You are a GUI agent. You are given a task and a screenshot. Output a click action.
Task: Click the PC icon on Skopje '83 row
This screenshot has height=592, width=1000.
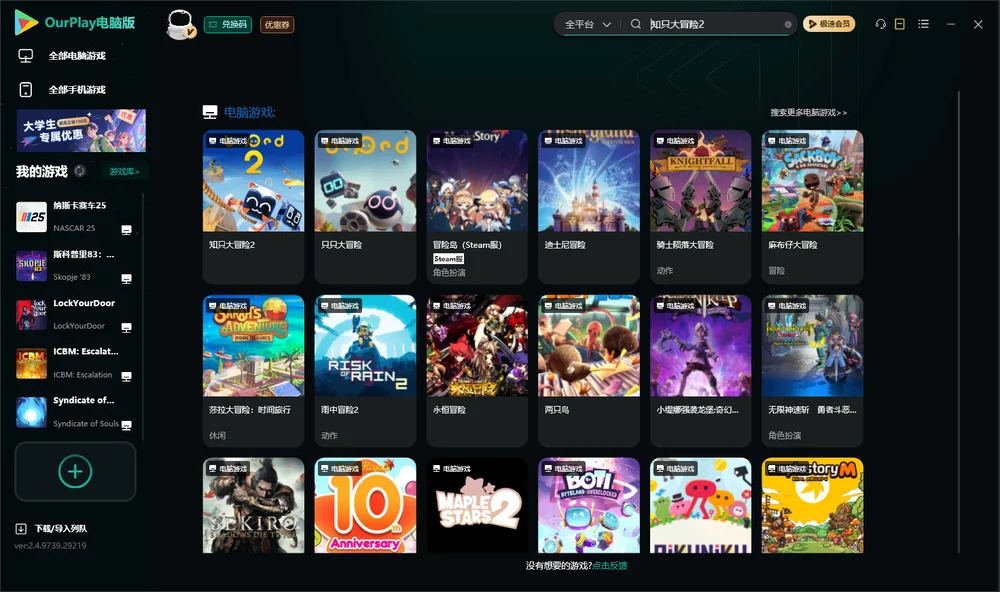point(126,279)
